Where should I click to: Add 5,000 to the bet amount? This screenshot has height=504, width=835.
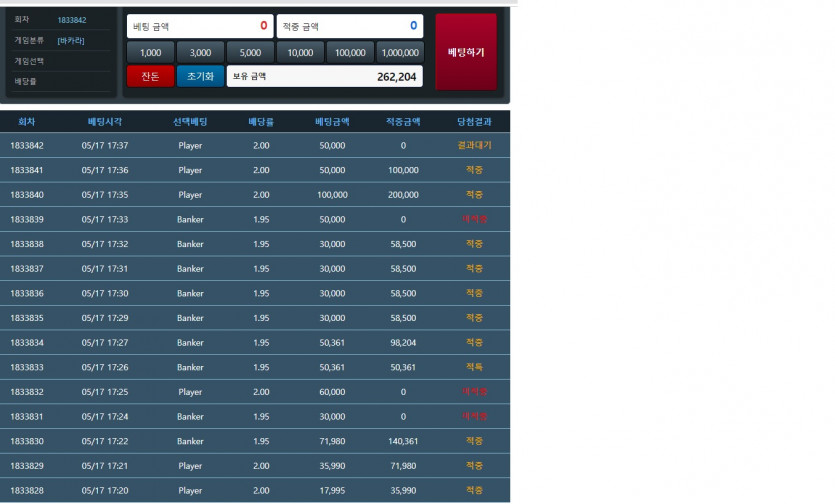[x=250, y=53]
